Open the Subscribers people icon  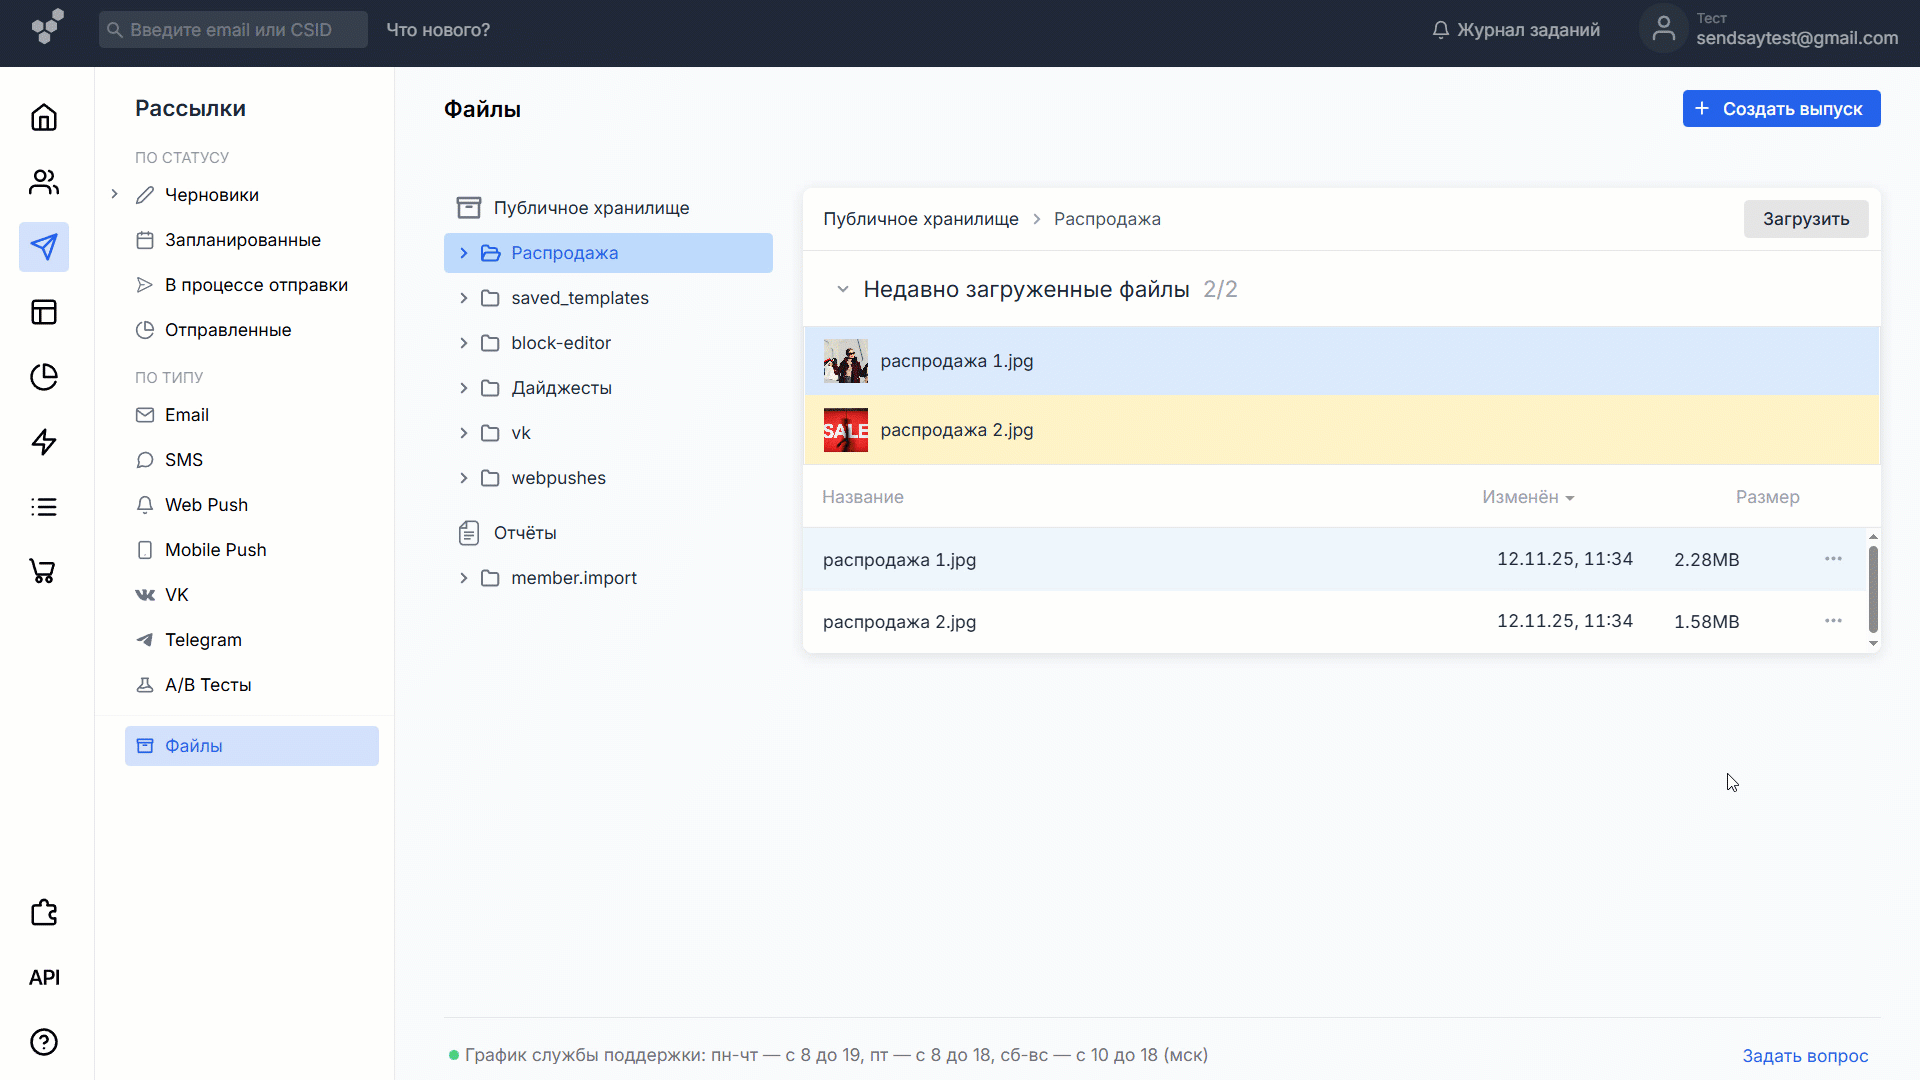[44, 182]
